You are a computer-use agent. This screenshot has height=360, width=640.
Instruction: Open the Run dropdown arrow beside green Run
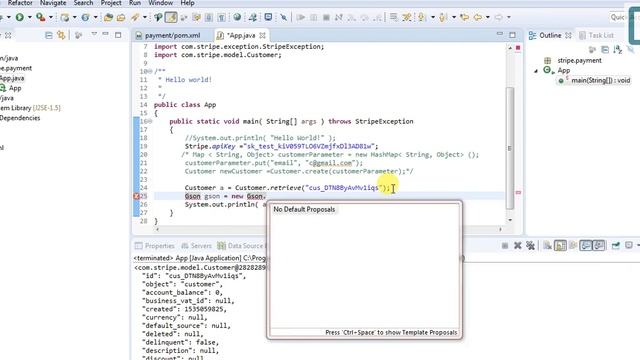click(x=29, y=17)
